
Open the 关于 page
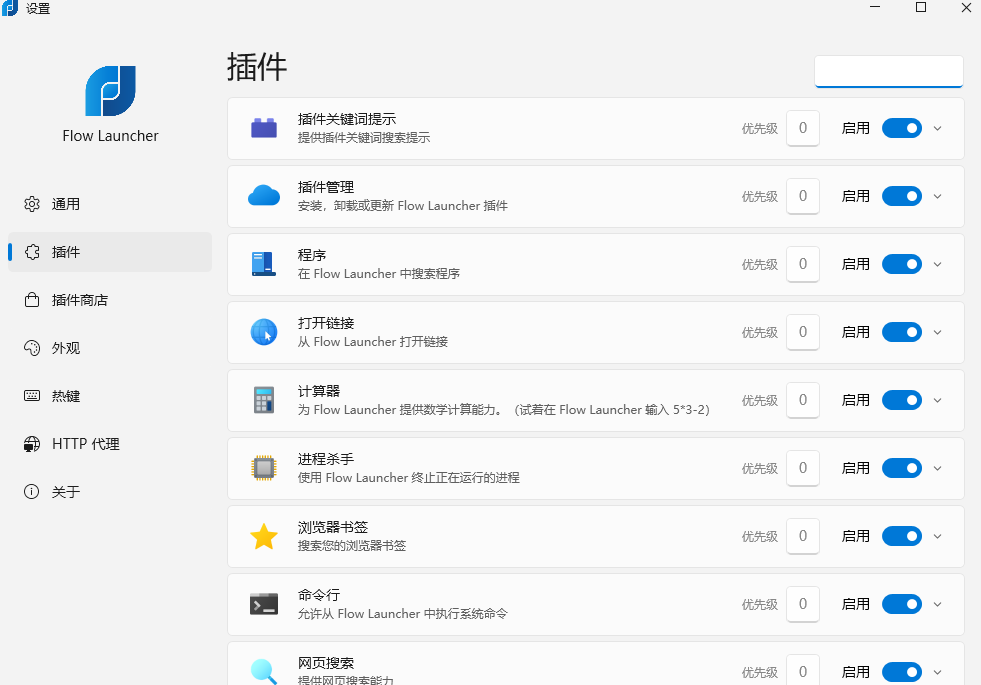click(x=110, y=491)
